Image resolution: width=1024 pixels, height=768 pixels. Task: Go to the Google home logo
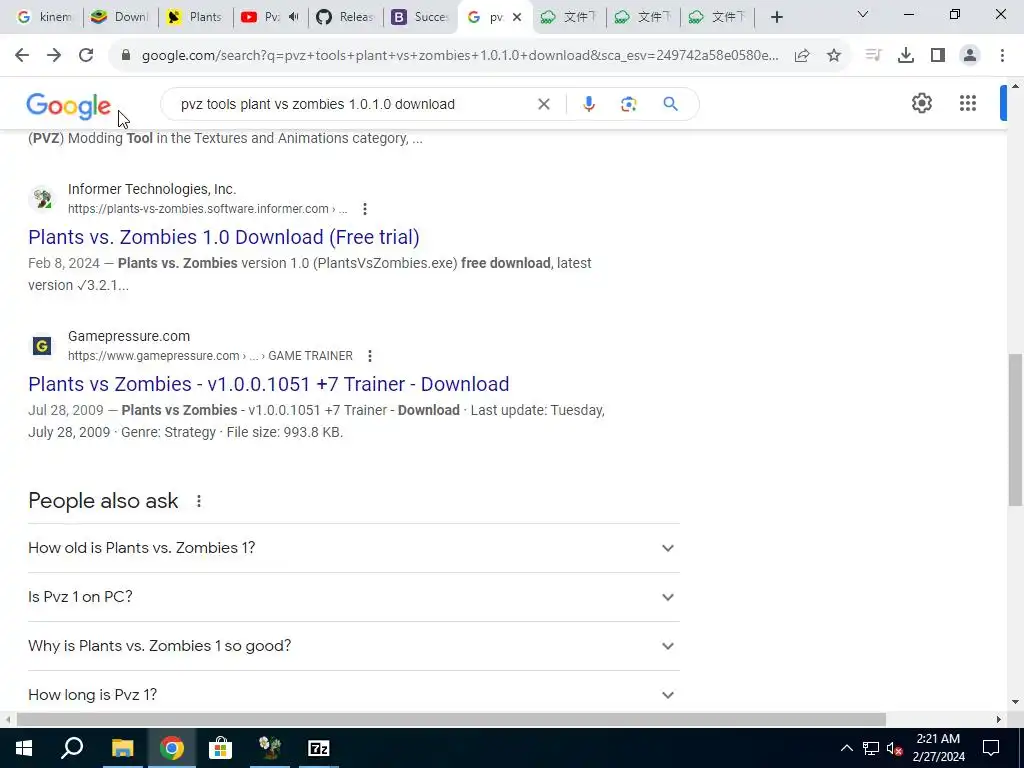coord(68,105)
